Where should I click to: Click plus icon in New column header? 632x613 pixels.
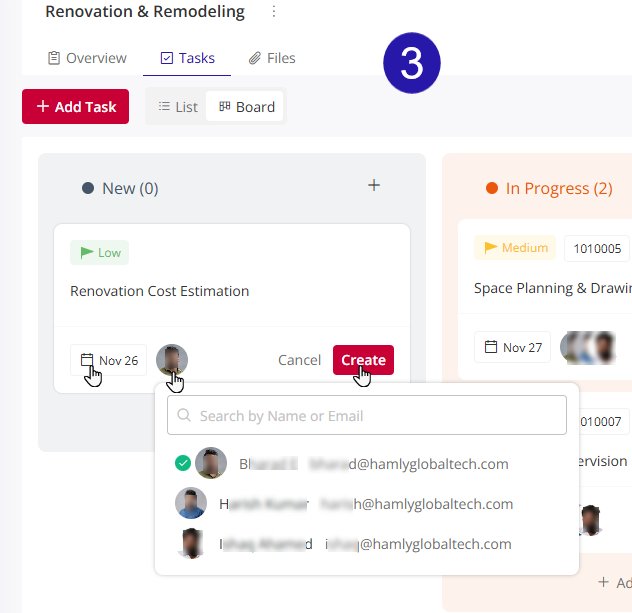click(x=374, y=185)
